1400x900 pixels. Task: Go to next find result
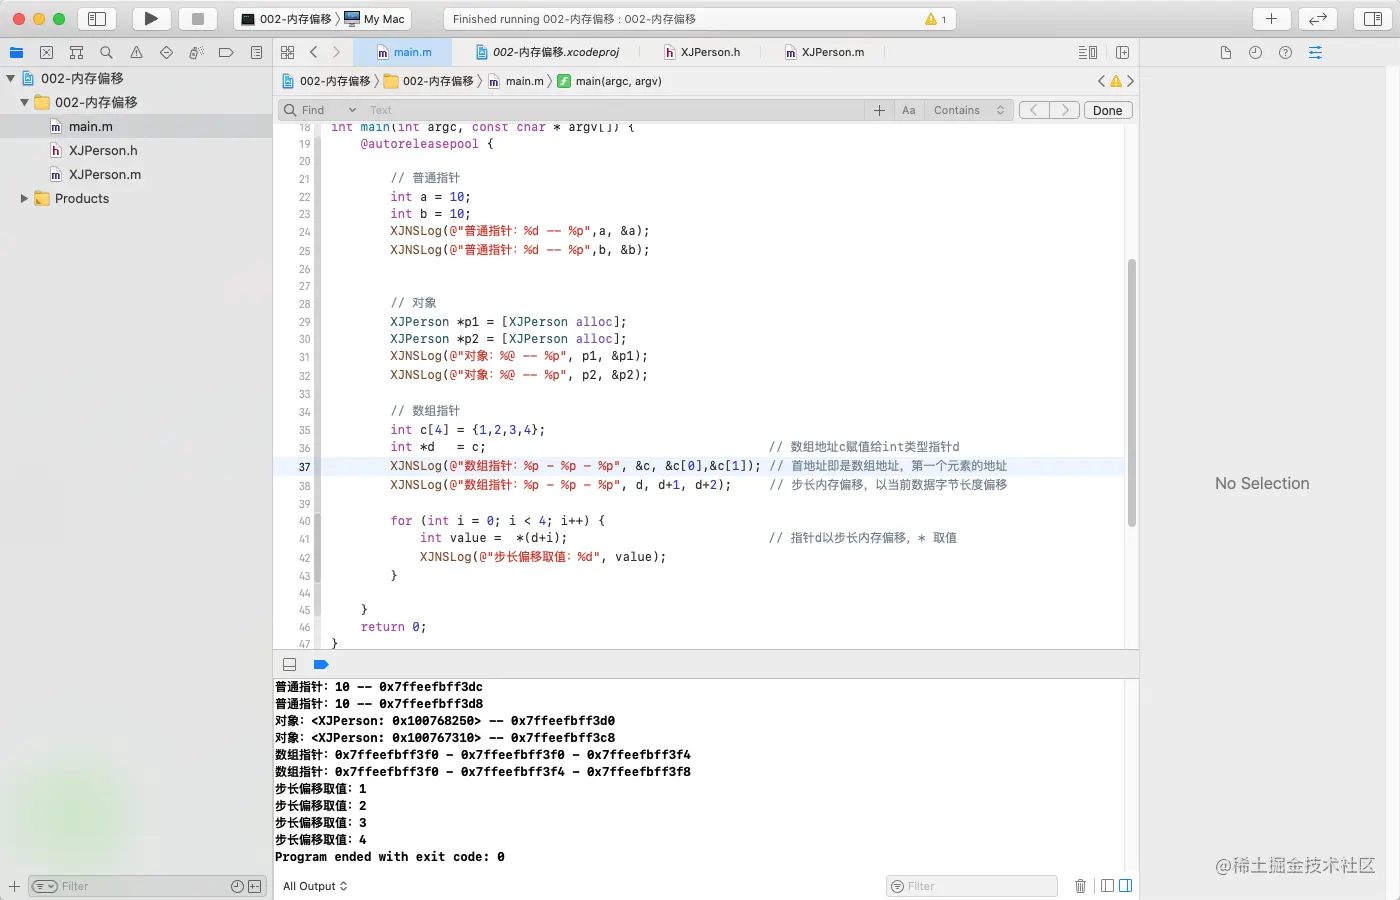[x=1065, y=110]
